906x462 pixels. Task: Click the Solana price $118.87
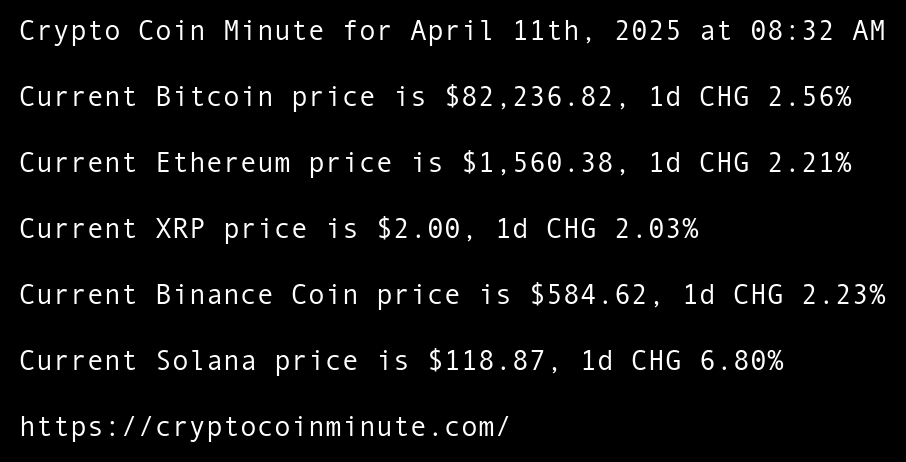[486, 361]
